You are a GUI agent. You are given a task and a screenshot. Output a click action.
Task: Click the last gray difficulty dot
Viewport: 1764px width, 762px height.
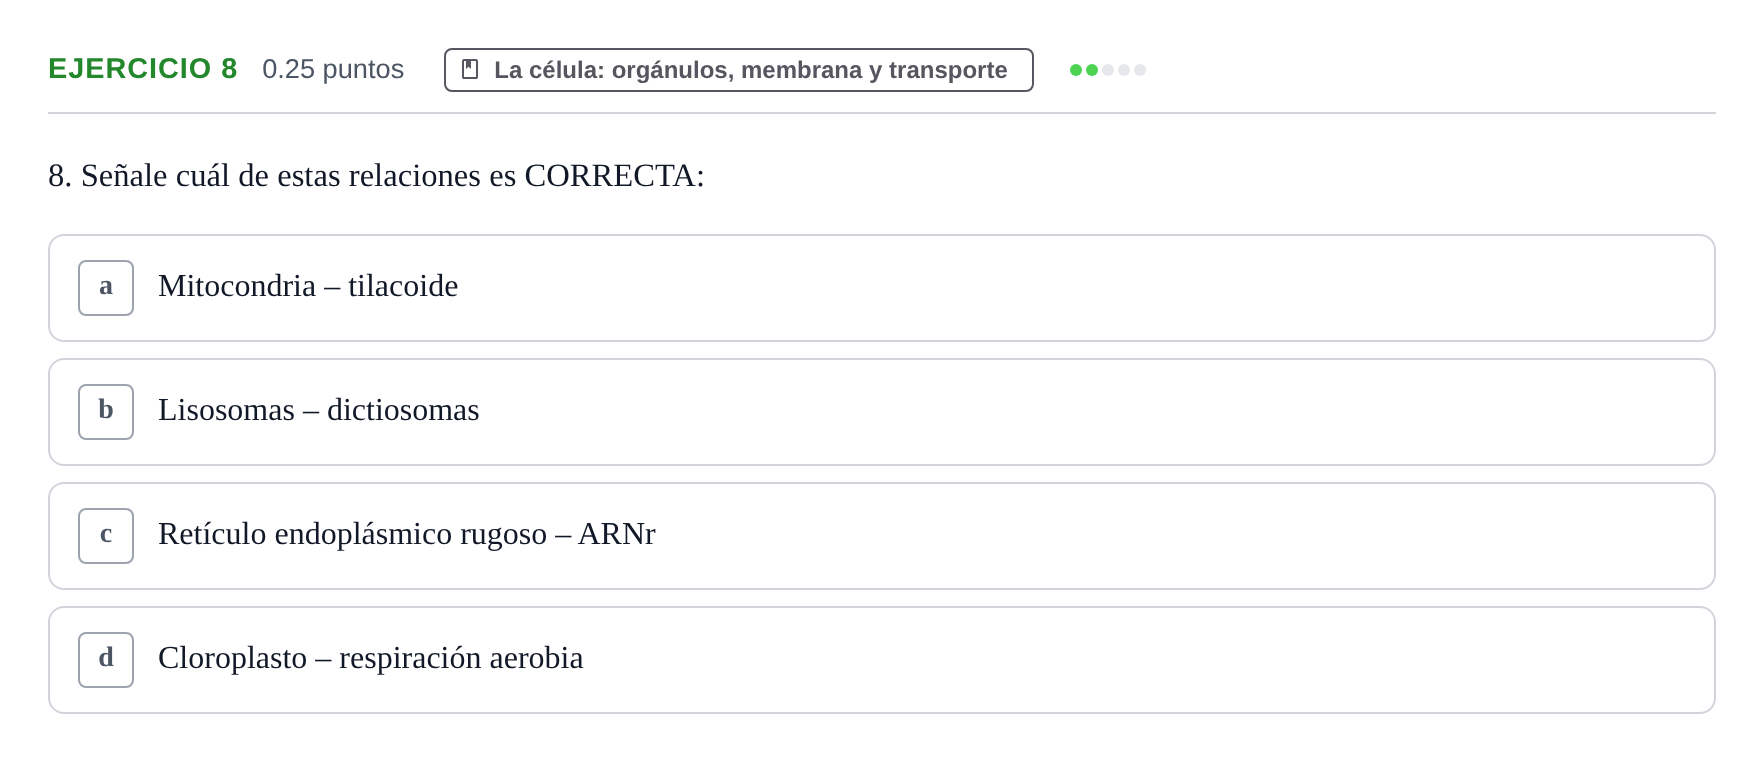[1140, 70]
